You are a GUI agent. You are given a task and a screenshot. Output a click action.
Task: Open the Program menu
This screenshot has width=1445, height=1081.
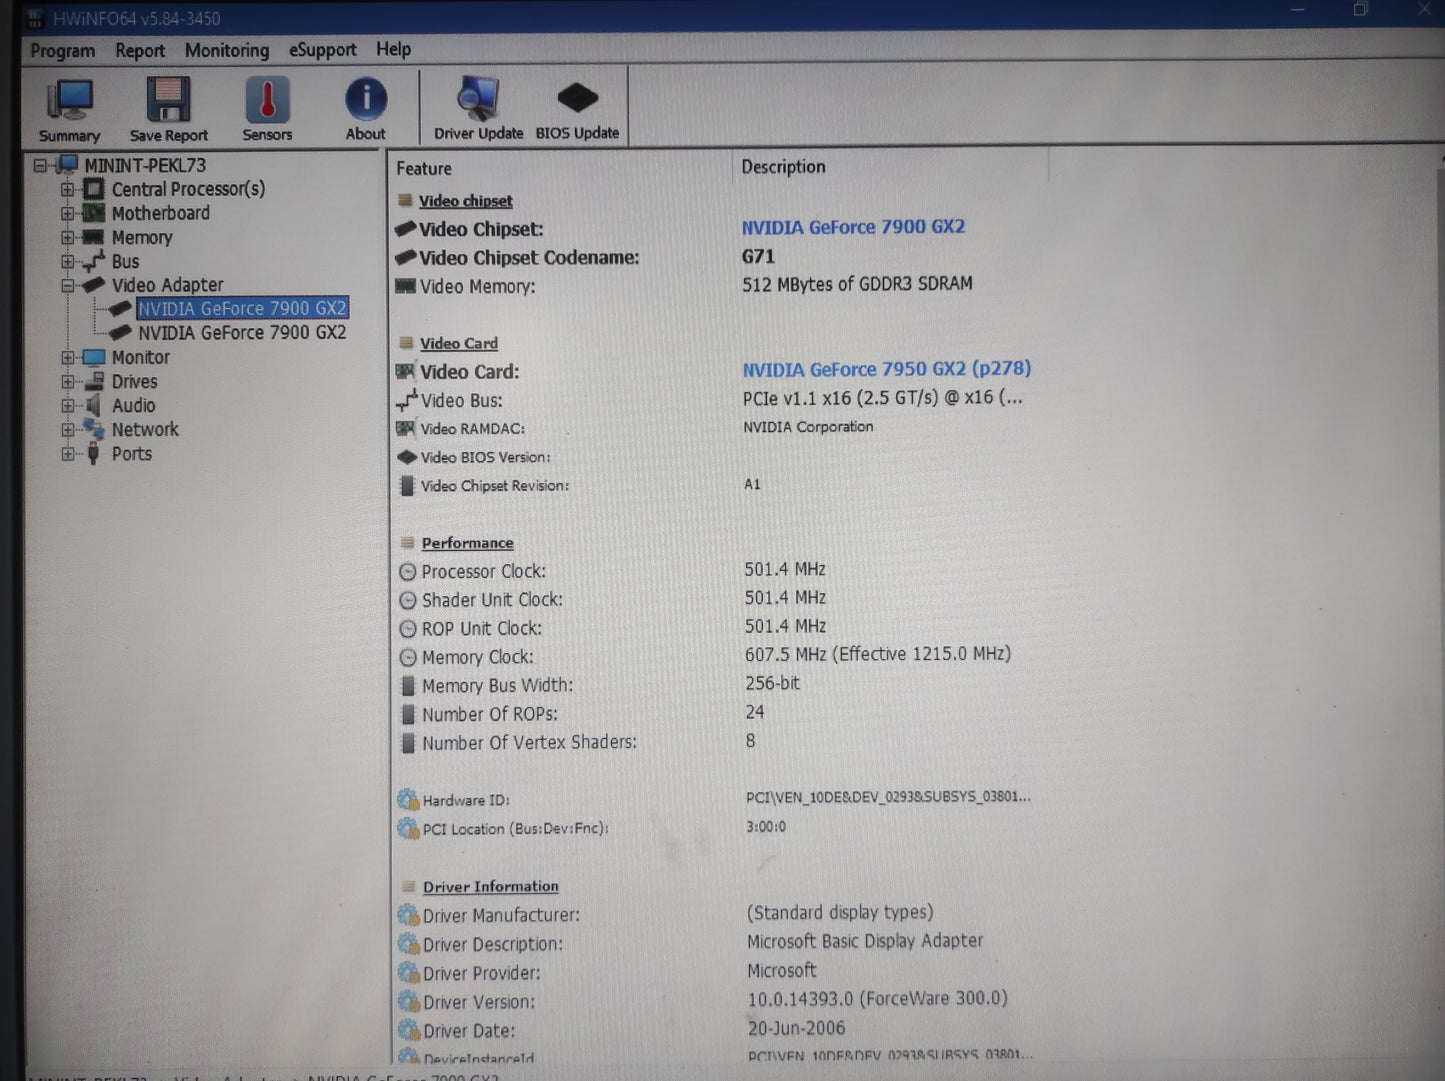pyautogui.click(x=61, y=49)
